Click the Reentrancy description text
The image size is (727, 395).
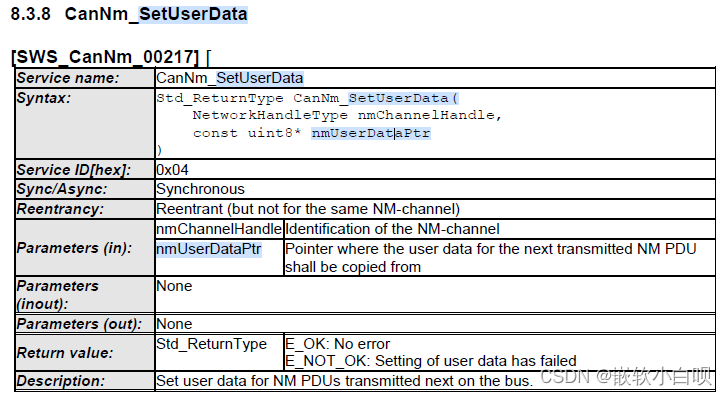308,209
